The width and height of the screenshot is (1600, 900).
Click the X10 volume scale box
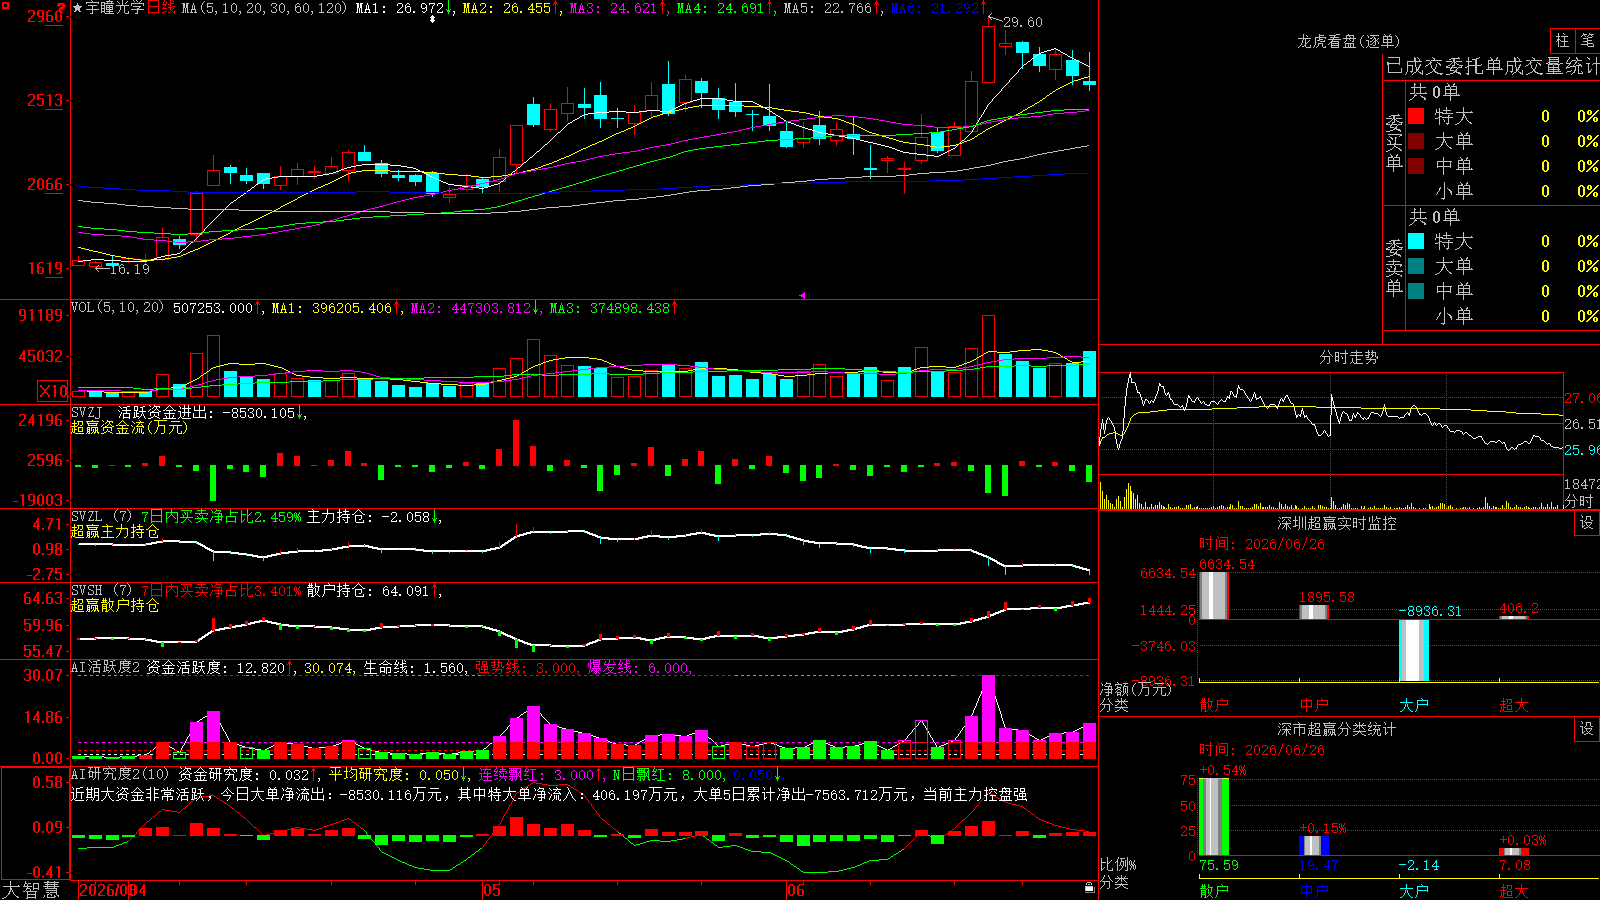point(53,391)
